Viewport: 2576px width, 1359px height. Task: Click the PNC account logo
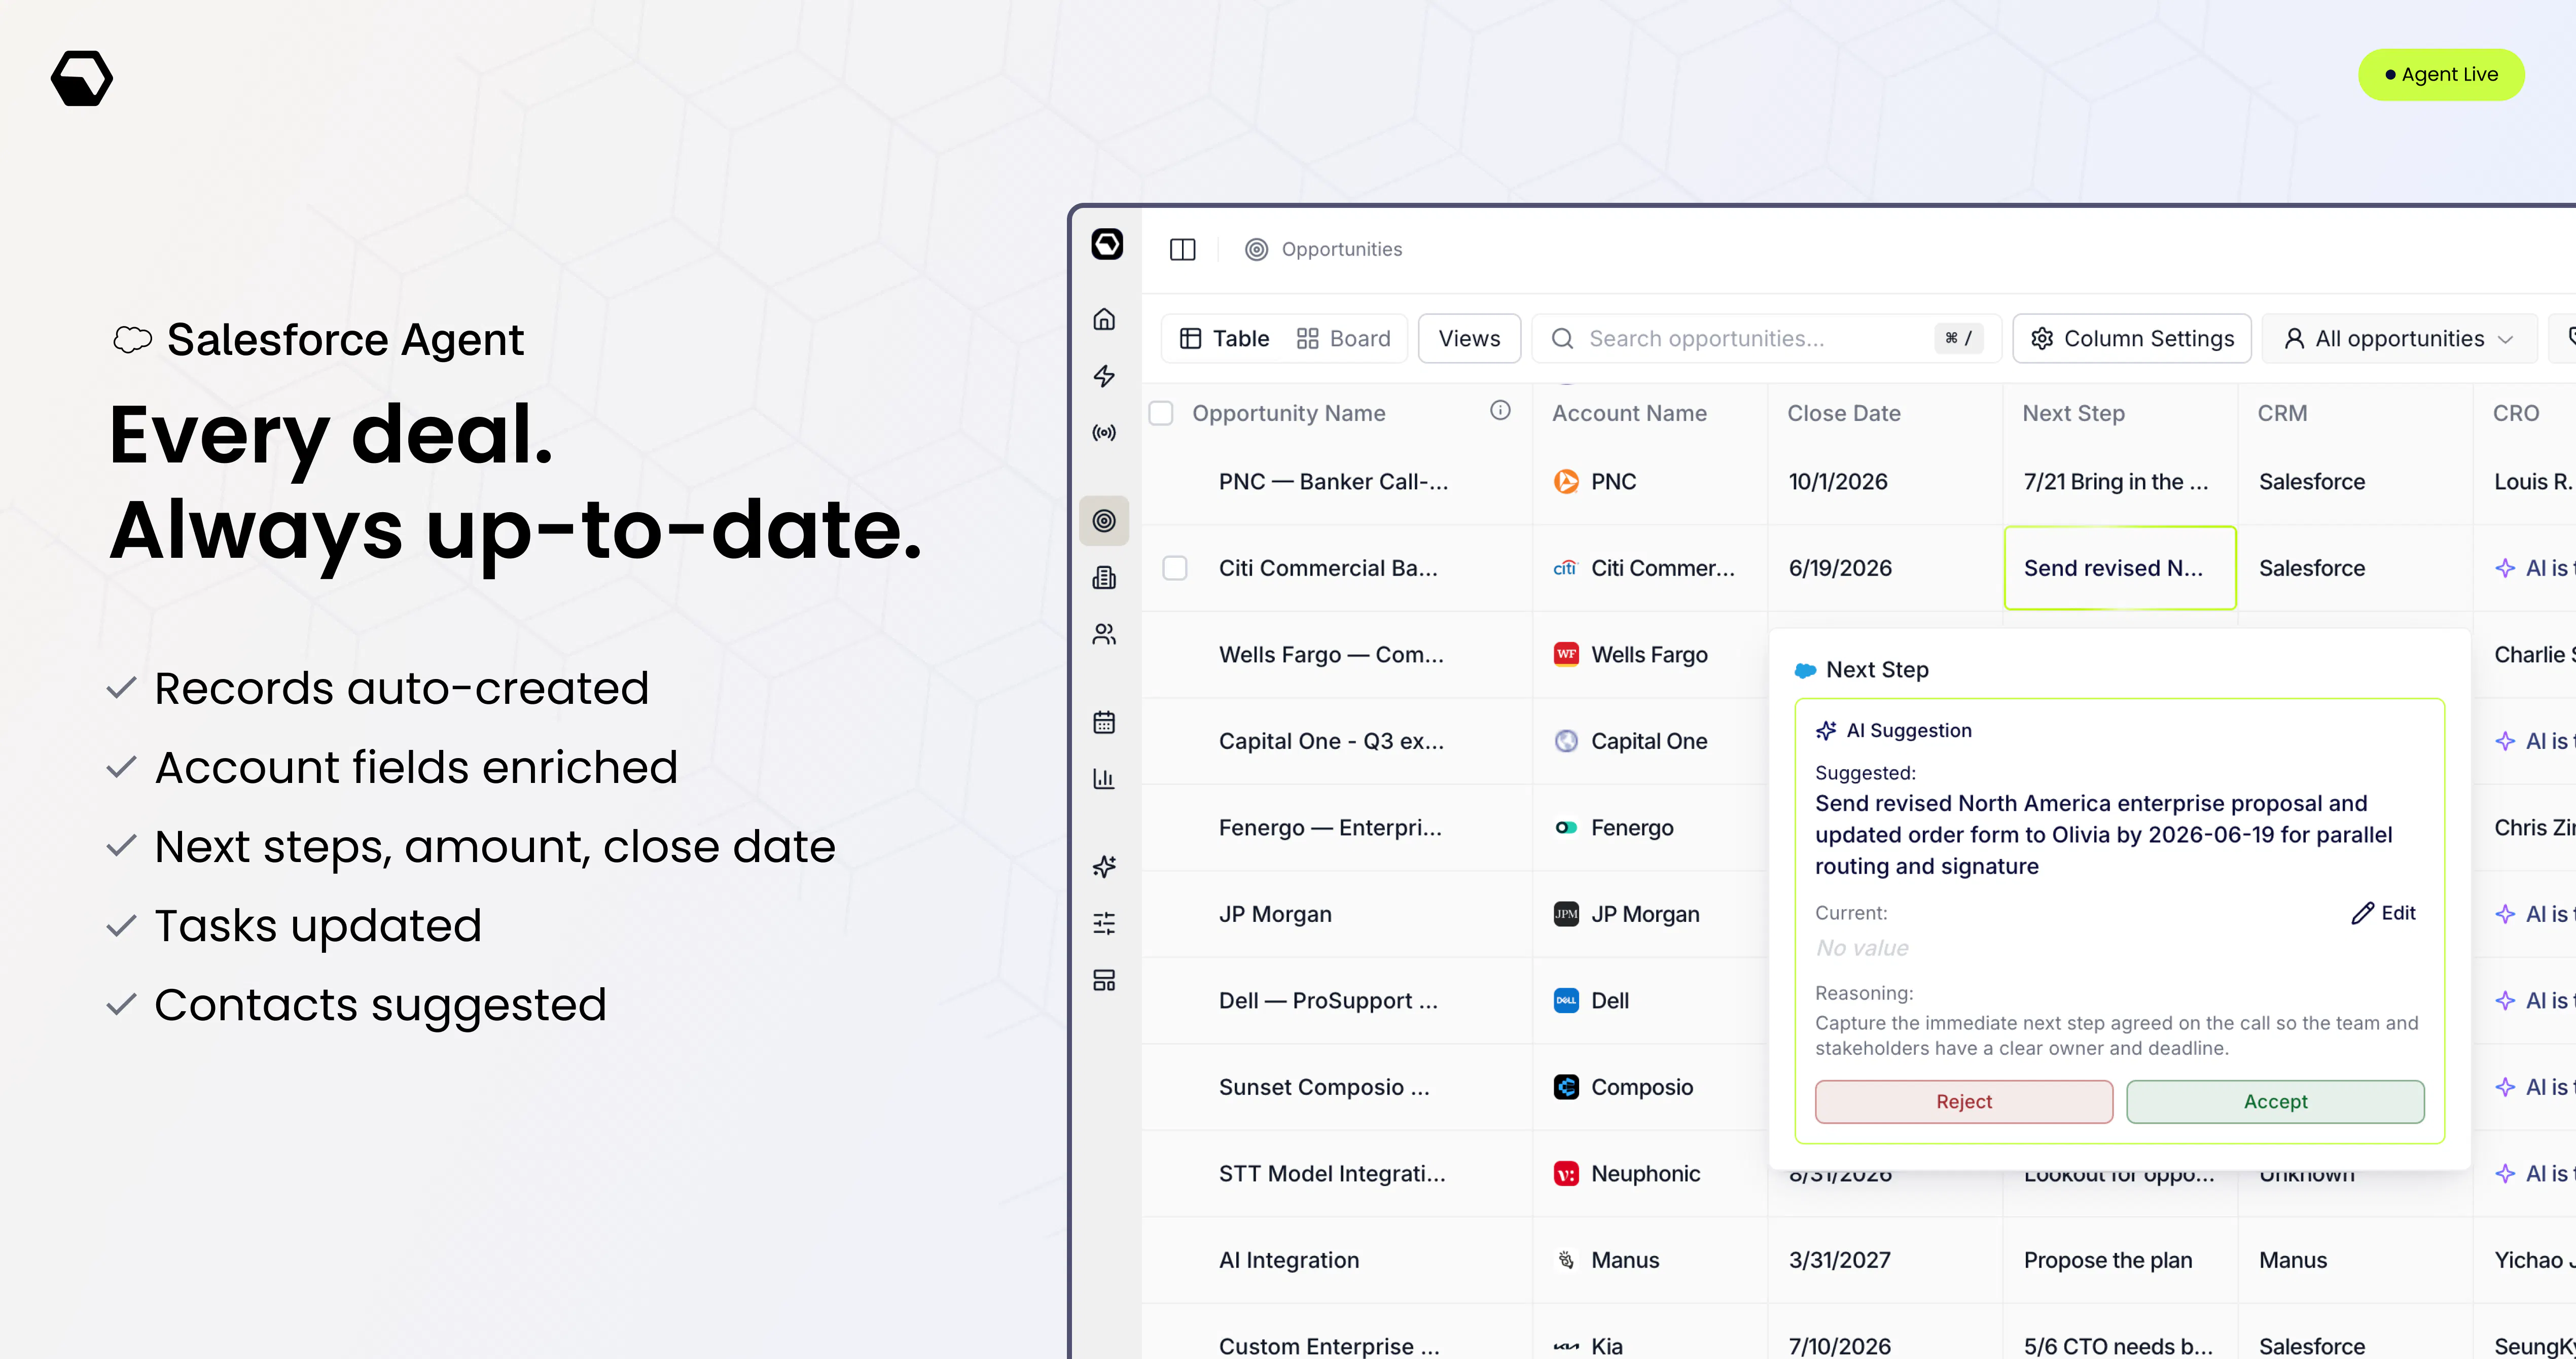pos(1566,482)
